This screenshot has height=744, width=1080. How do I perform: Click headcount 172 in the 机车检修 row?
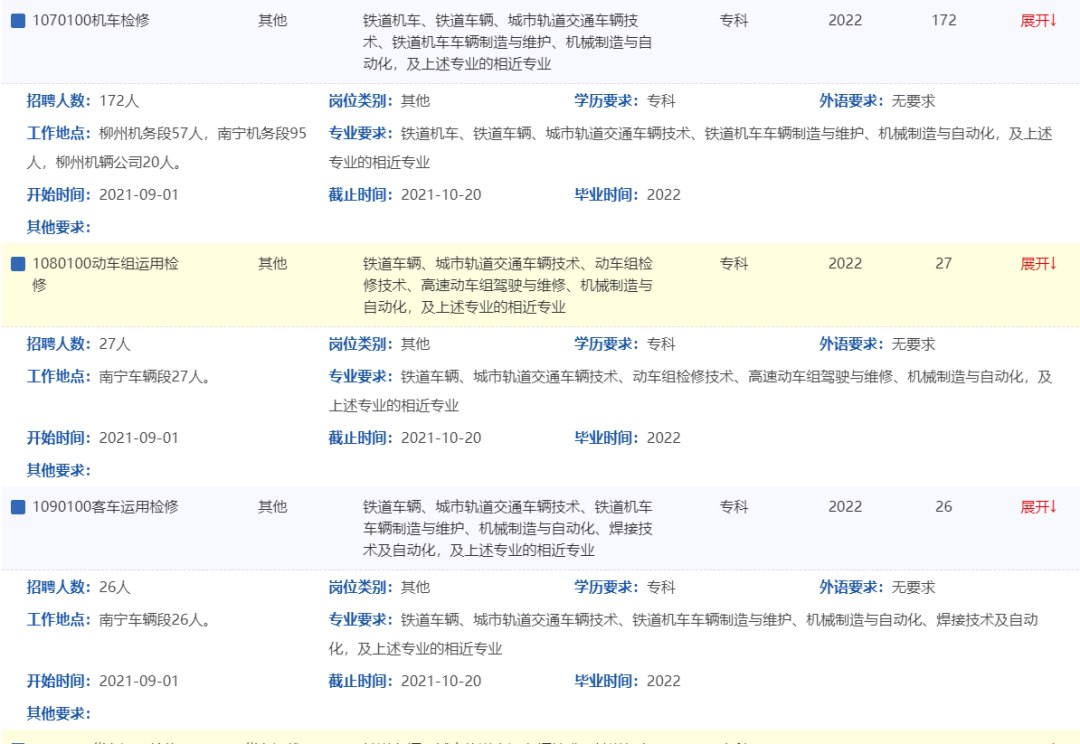click(x=944, y=21)
